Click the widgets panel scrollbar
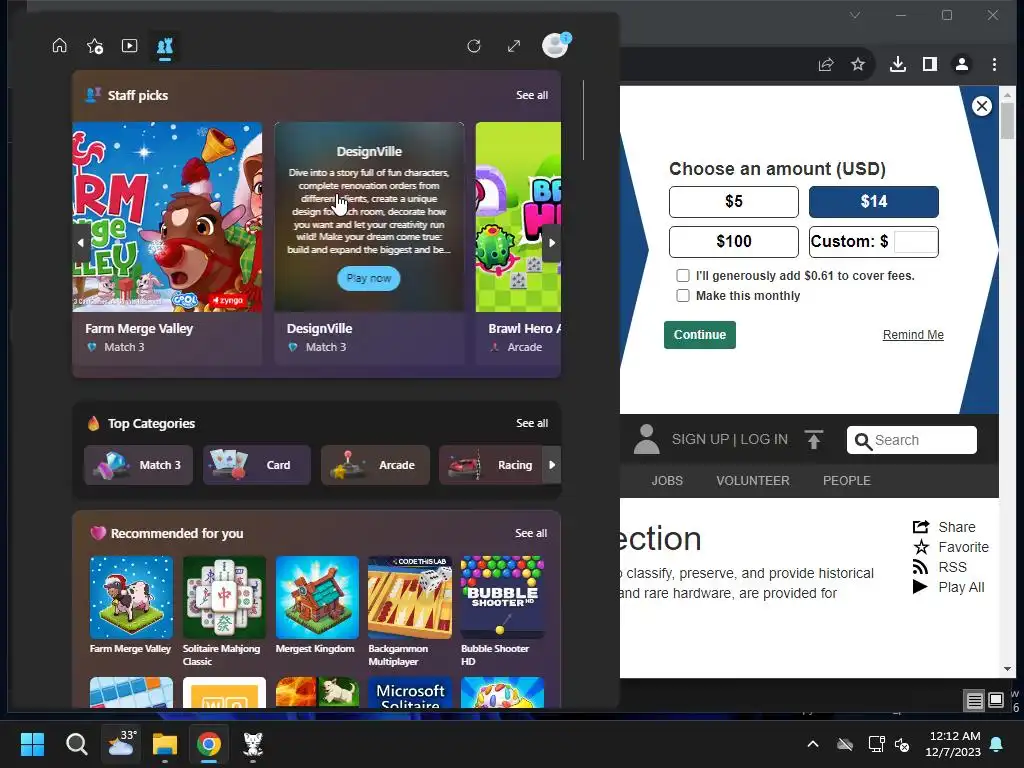Viewport: 1024px width, 768px height. coord(583,120)
